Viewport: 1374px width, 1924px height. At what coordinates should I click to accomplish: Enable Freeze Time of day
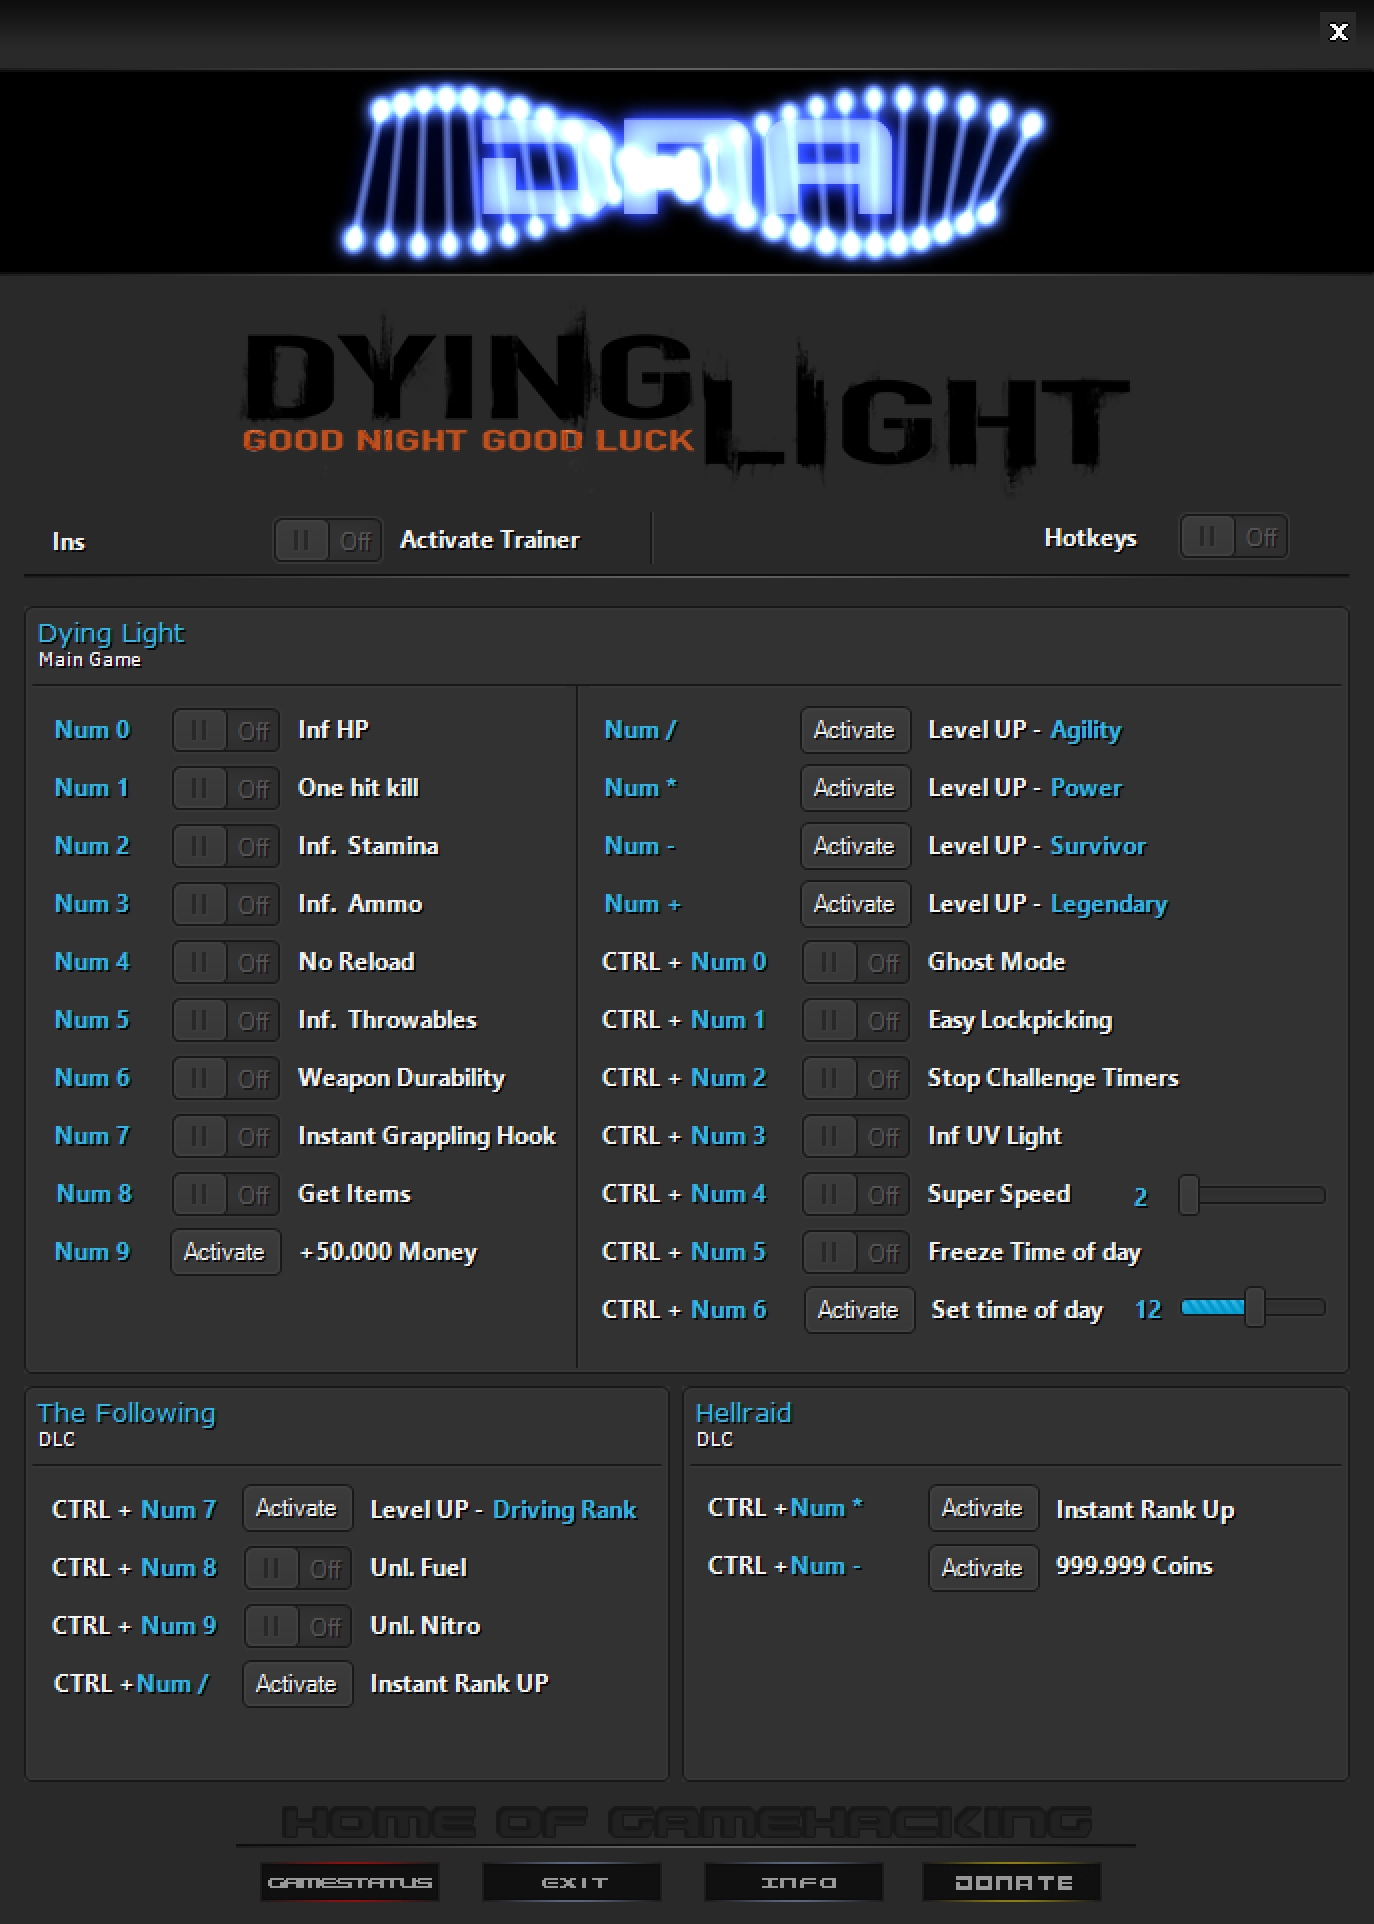pyautogui.click(x=856, y=1253)
